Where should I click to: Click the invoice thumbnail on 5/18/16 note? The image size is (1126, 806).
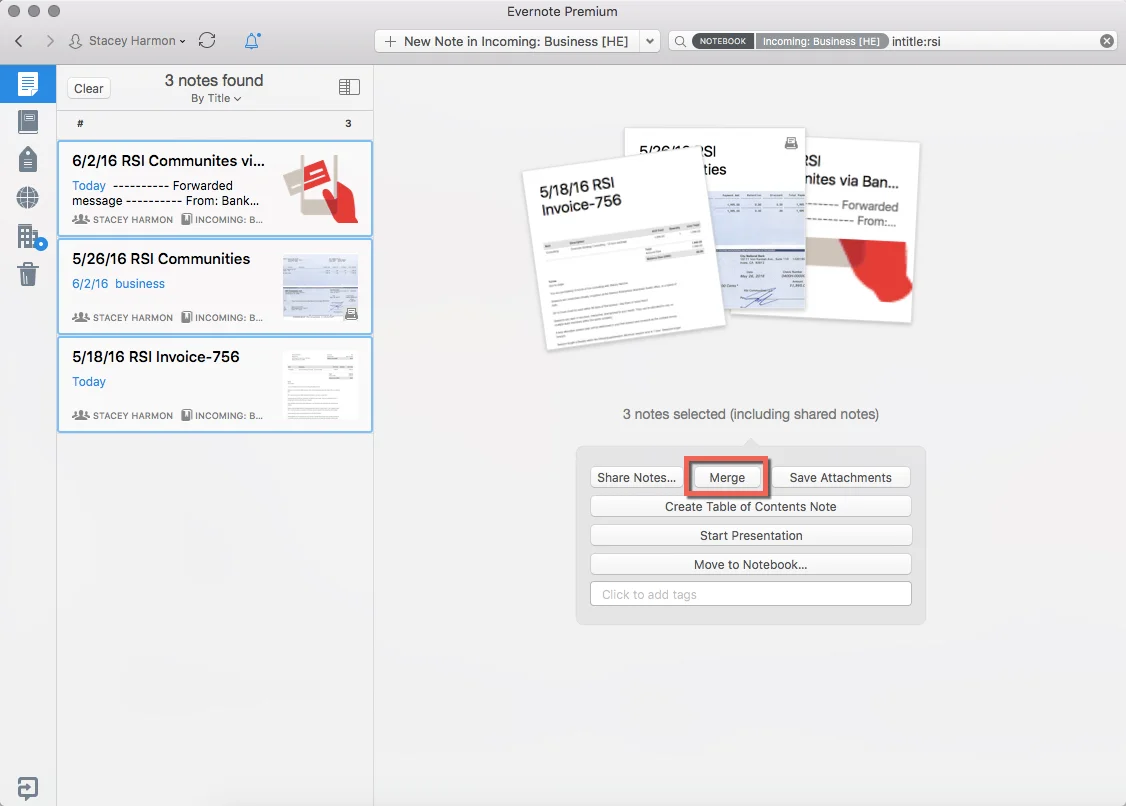(x=320, y=384)
